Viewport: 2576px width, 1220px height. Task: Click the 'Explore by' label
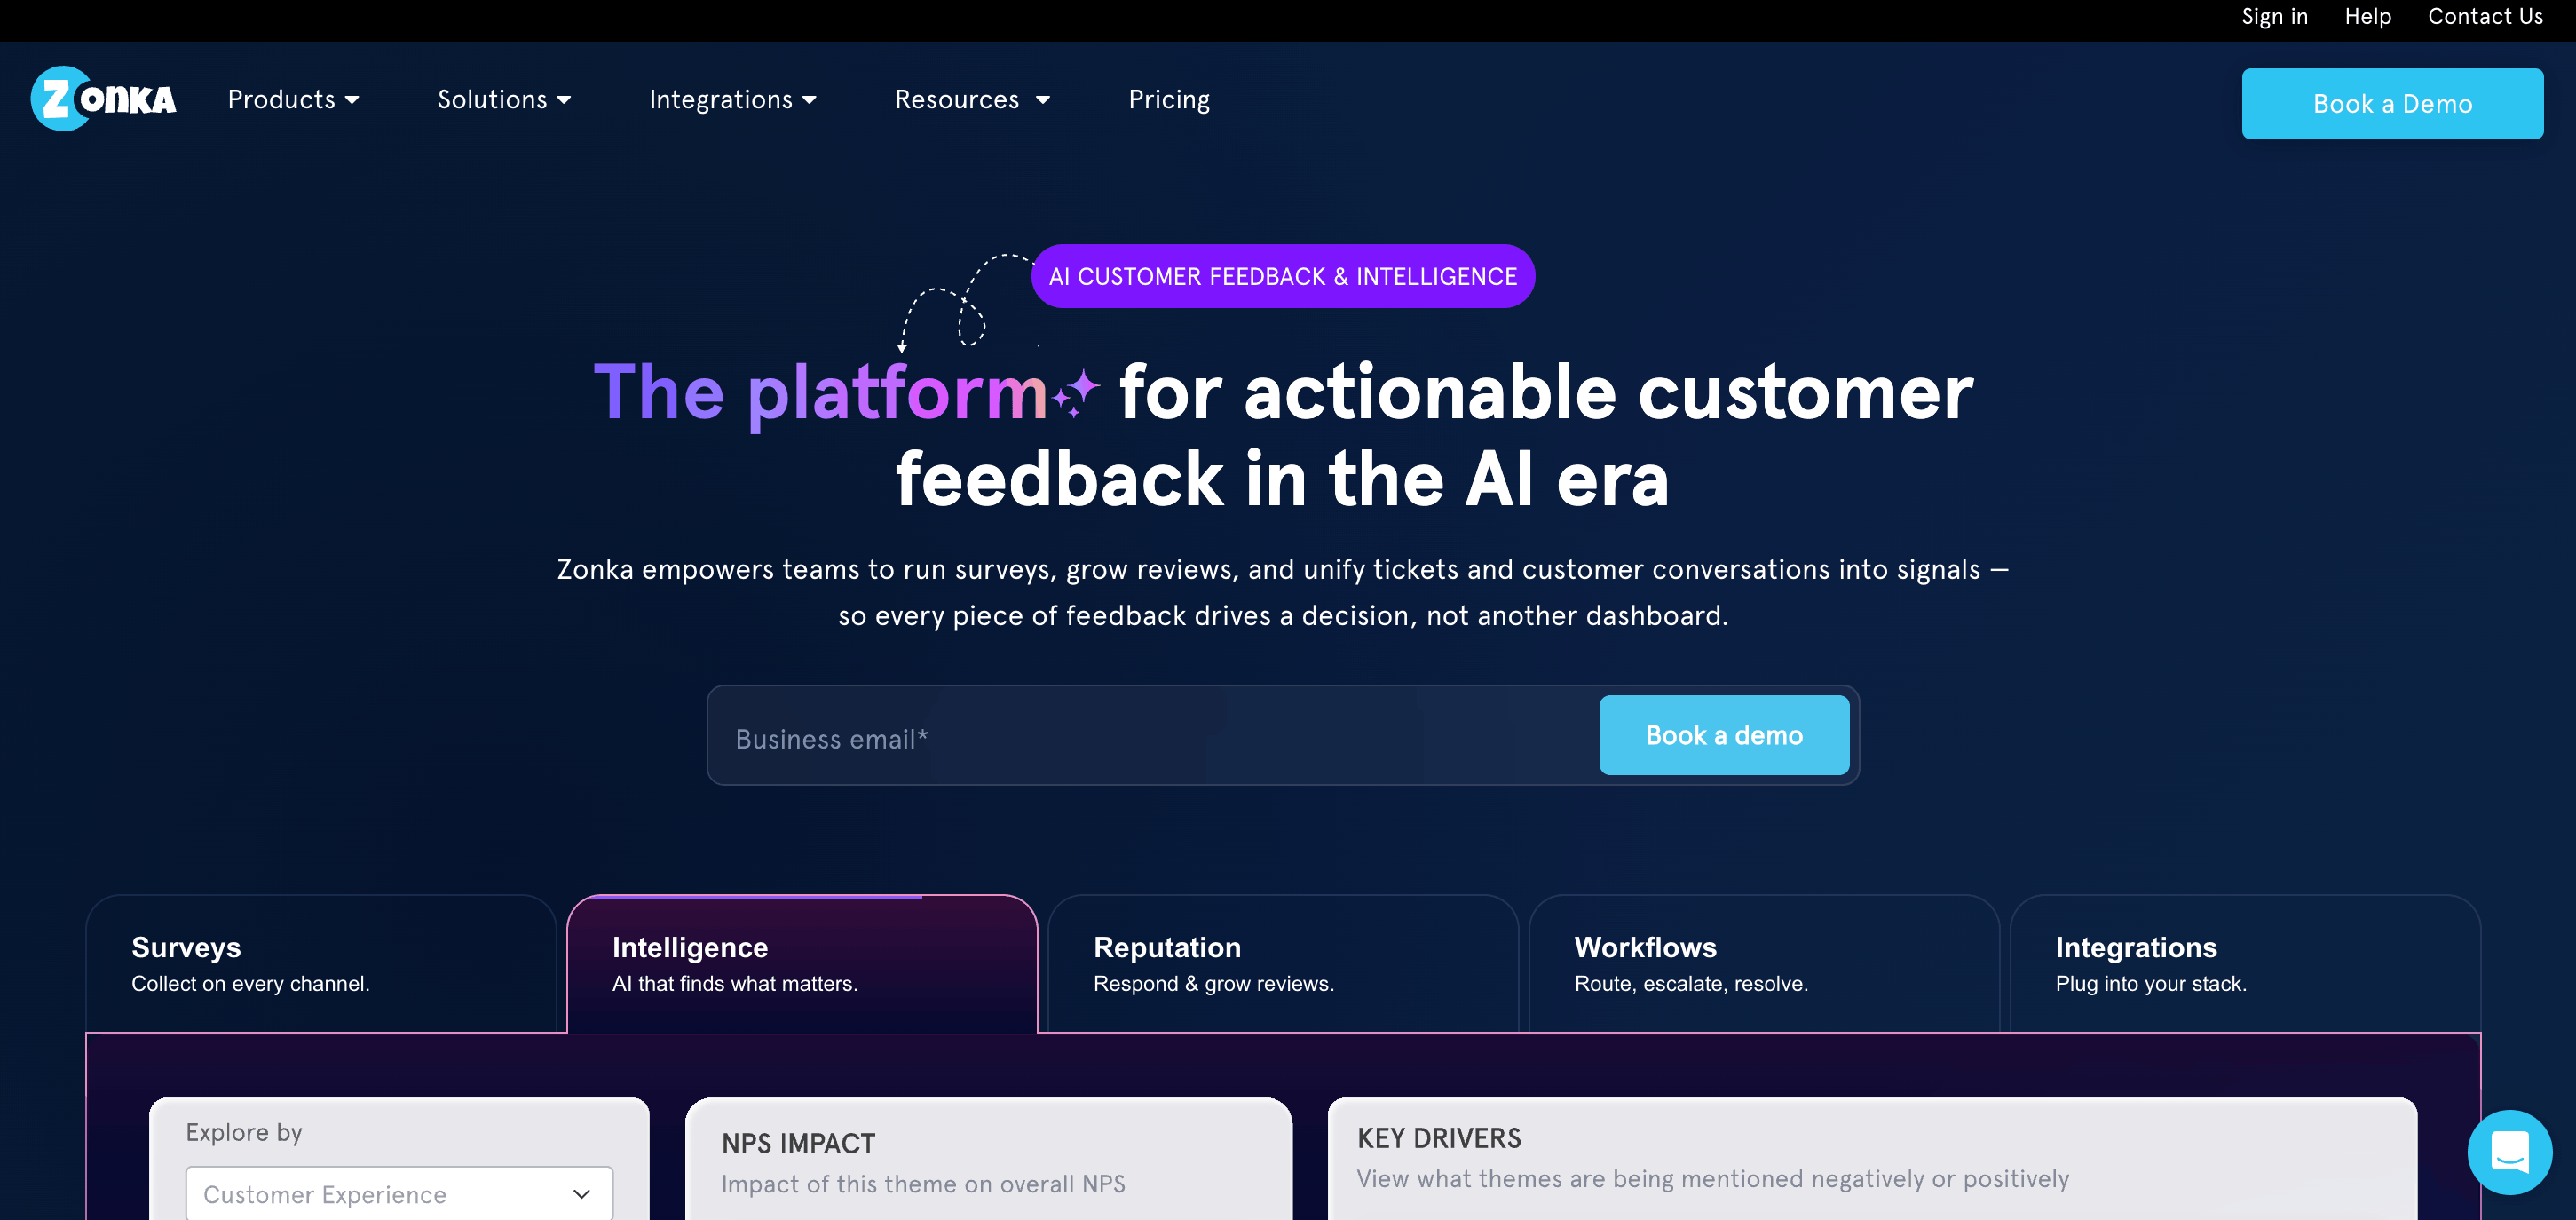pos(244,1132)
